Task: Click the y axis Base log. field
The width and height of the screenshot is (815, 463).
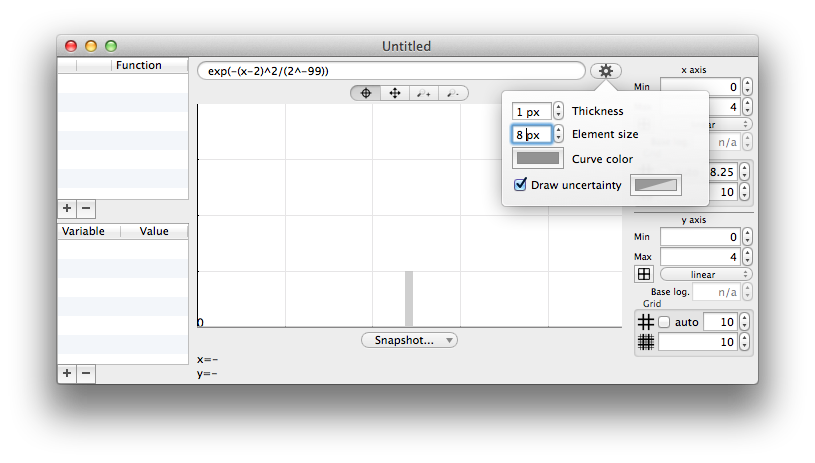Action: (717, 292)
